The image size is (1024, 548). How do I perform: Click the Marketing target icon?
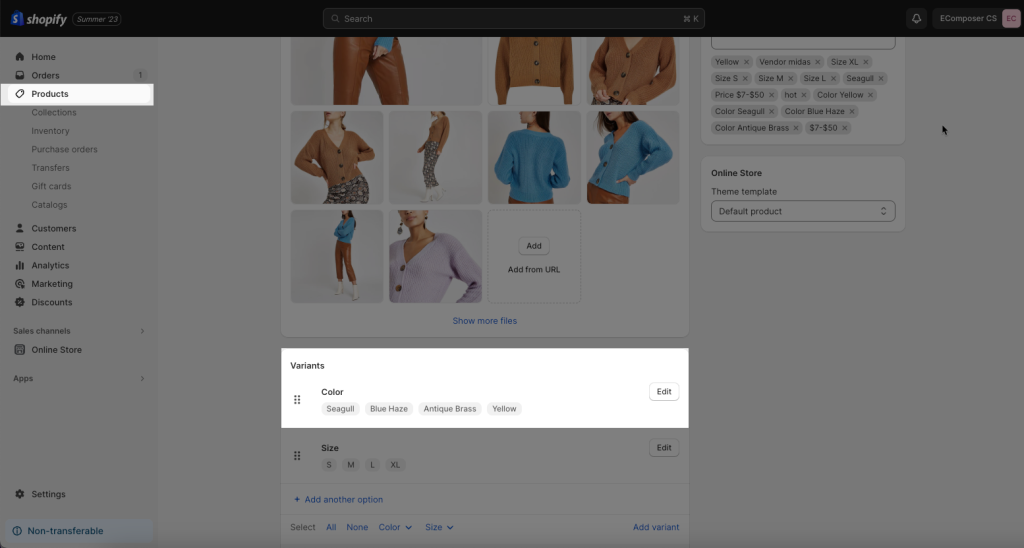(20, 283)
